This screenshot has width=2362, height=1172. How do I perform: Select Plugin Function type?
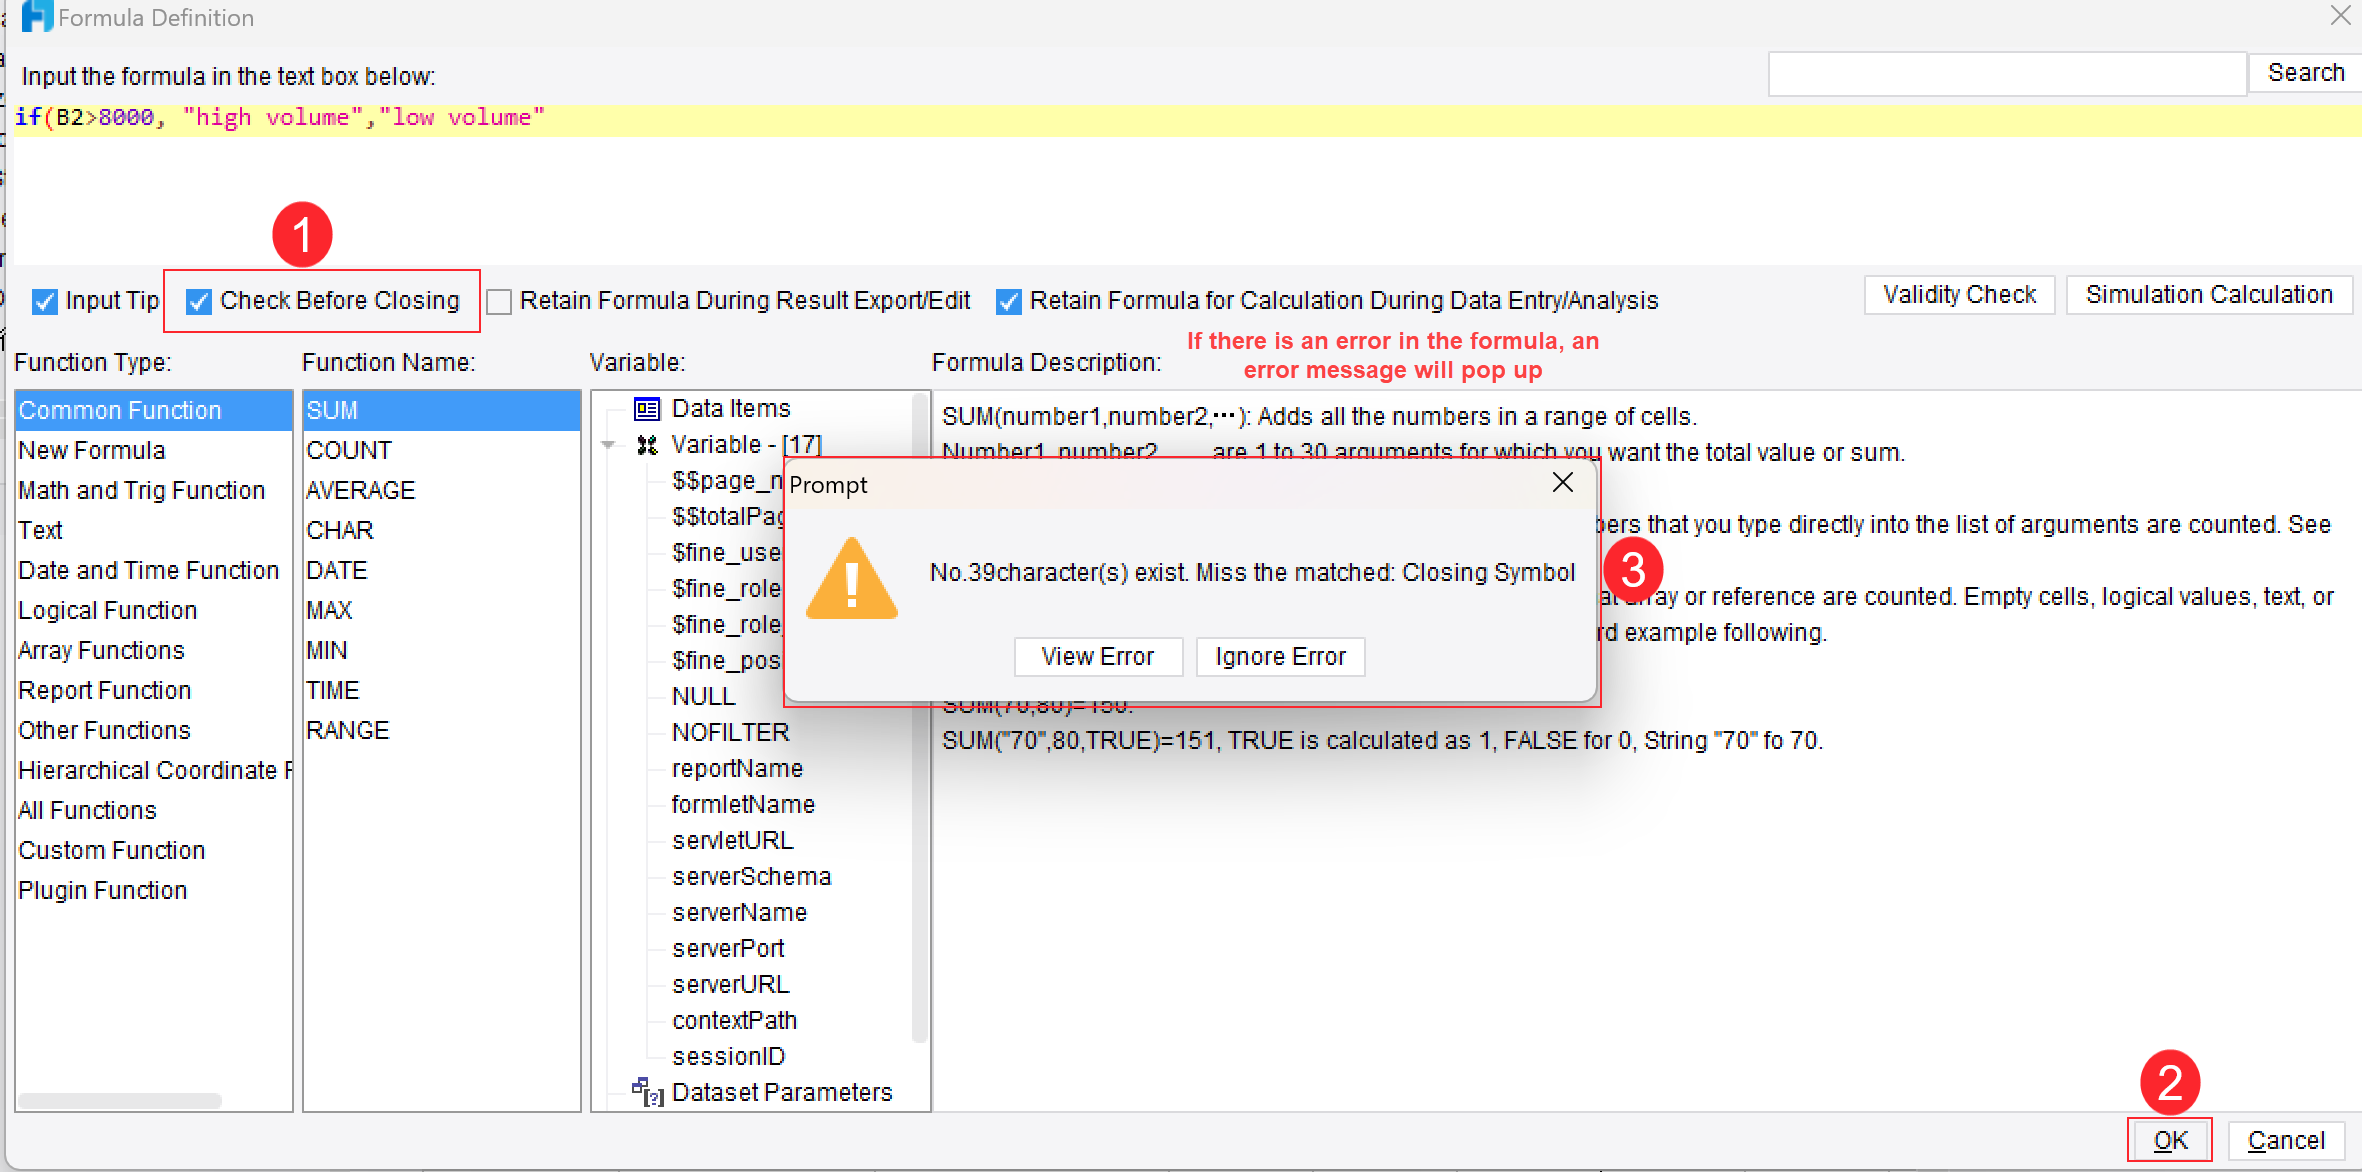(x=153, y=891)
